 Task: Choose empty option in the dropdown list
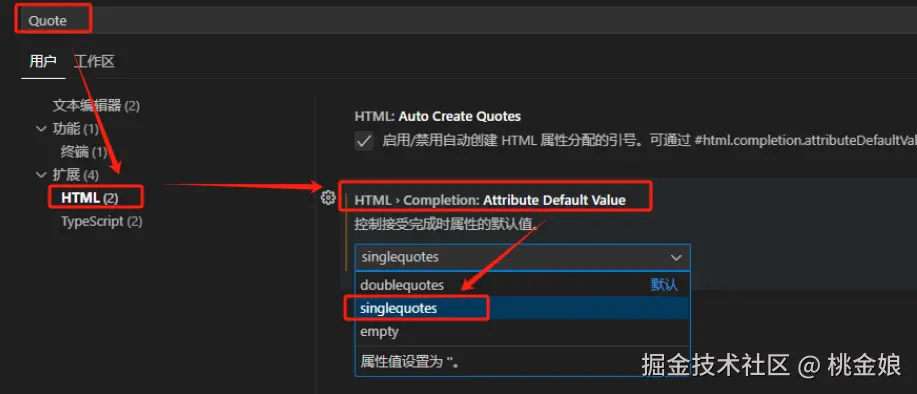point(522,331)
